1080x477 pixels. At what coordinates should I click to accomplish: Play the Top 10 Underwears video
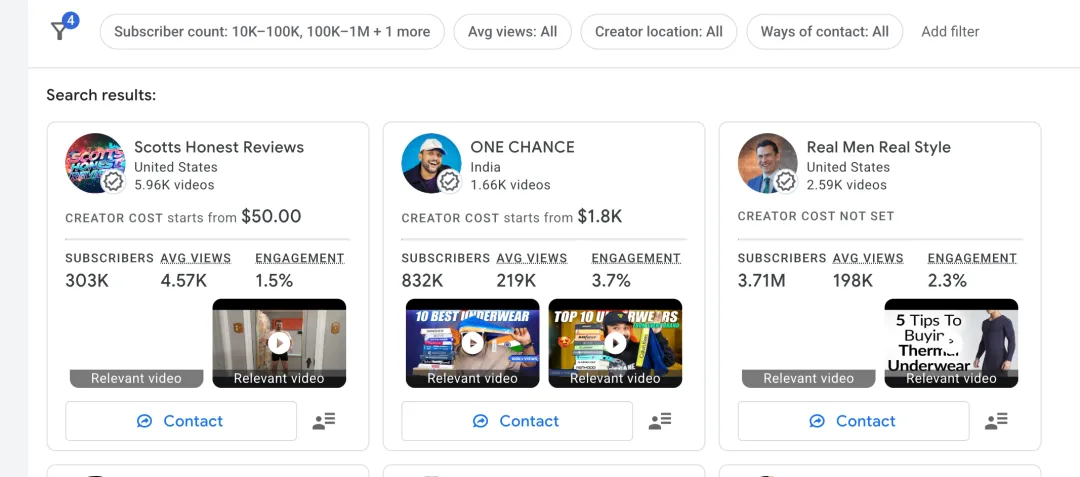pyautogui.click(x=615, y=343)
